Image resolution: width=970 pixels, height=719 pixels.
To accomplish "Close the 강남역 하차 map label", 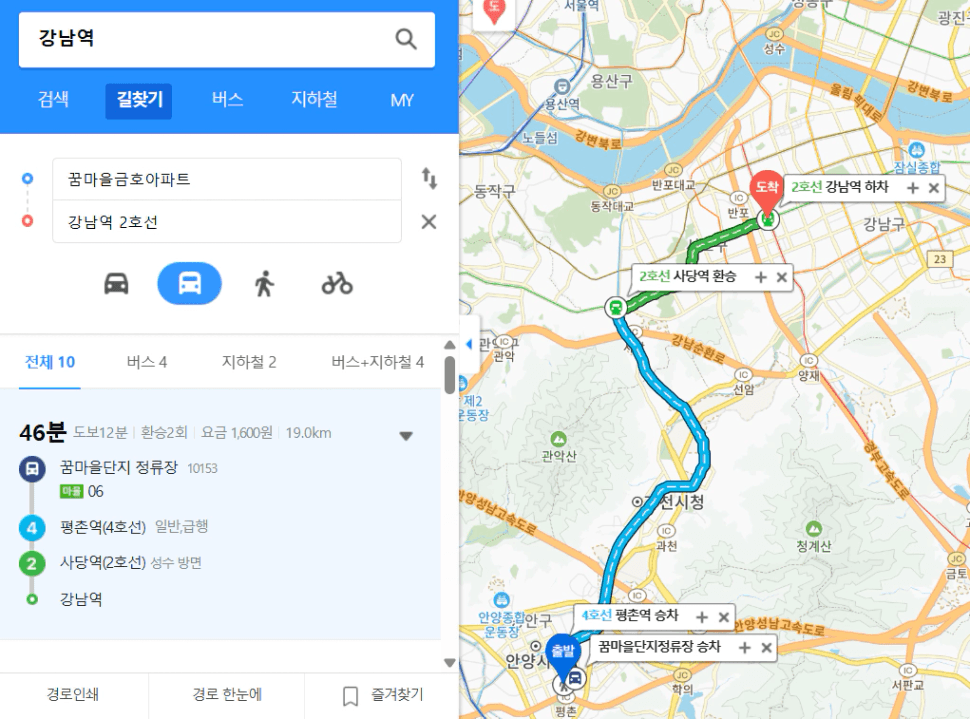I will 934,187.
